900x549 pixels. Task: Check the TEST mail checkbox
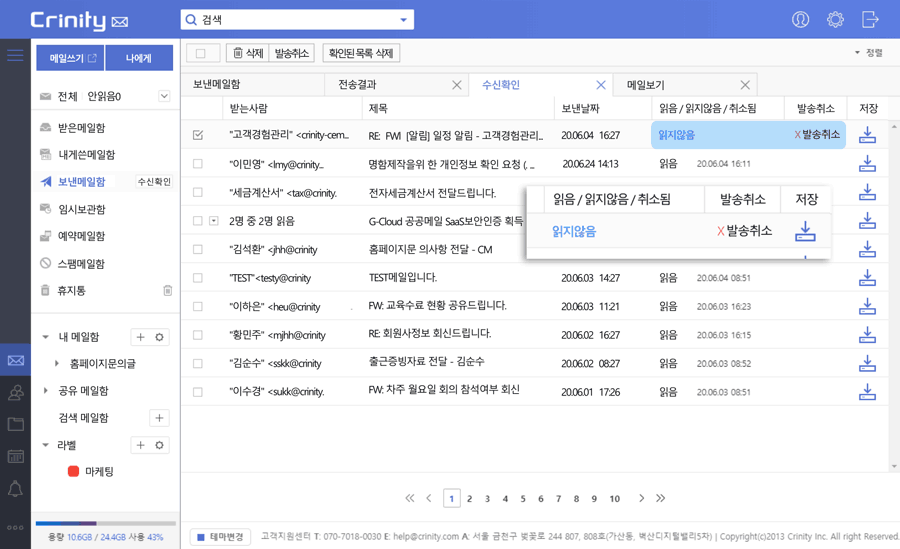click(x=198, y=278)
